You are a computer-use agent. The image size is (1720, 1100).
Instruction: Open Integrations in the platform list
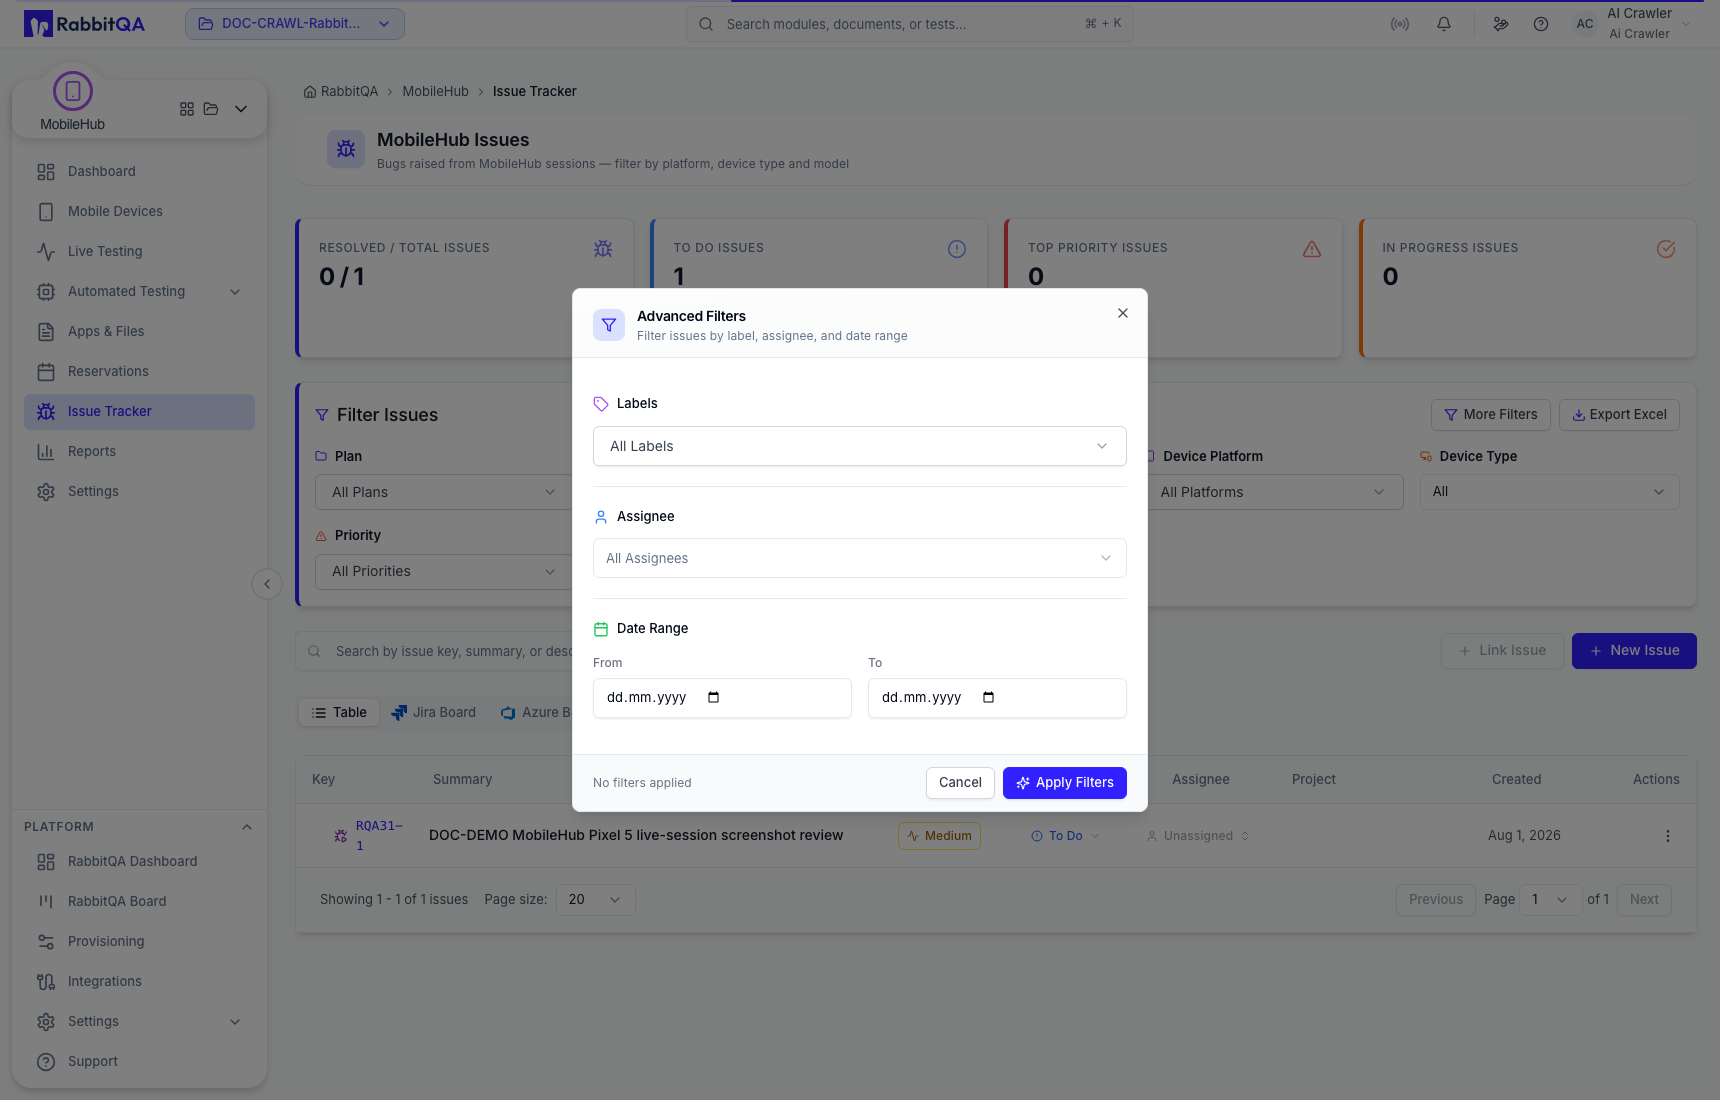(x=139, y=981)
